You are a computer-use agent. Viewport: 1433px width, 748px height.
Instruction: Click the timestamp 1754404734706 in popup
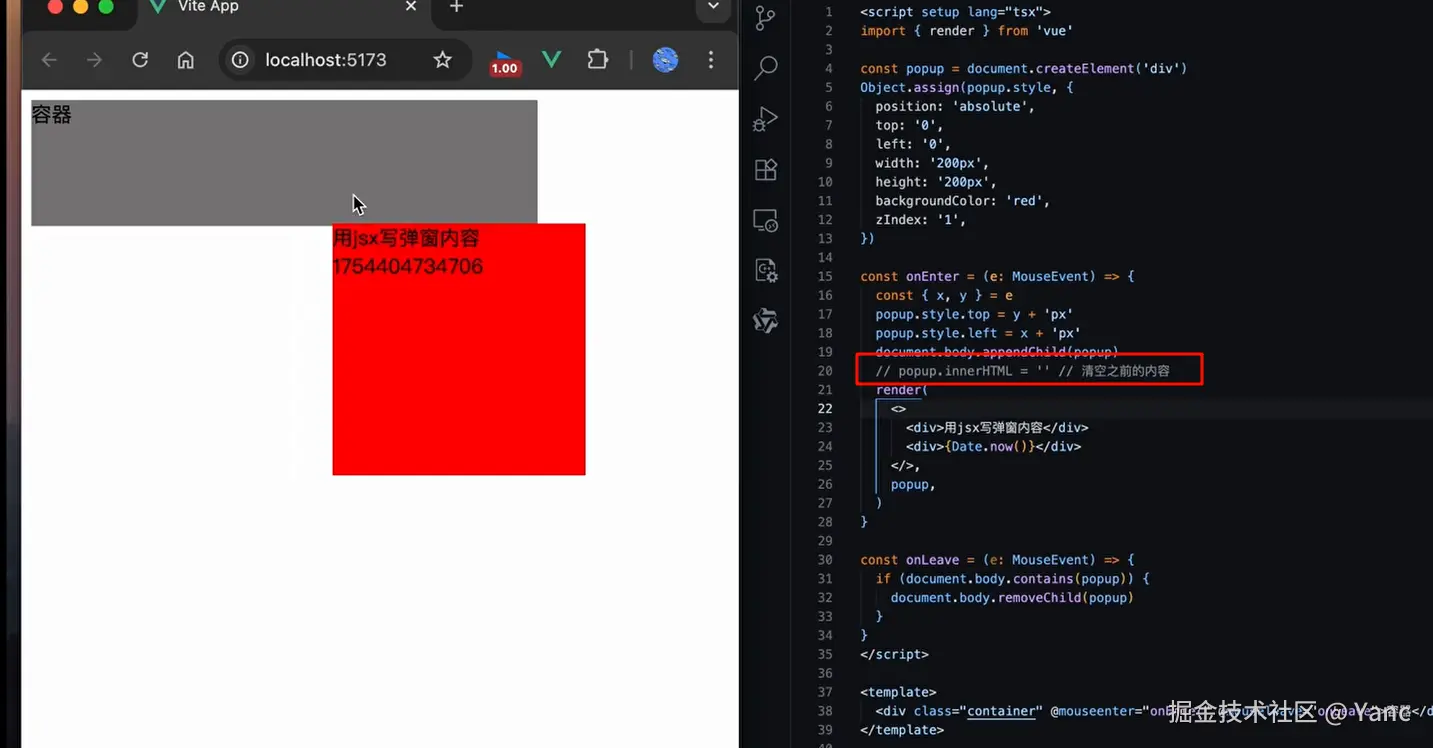click(408, 267)
